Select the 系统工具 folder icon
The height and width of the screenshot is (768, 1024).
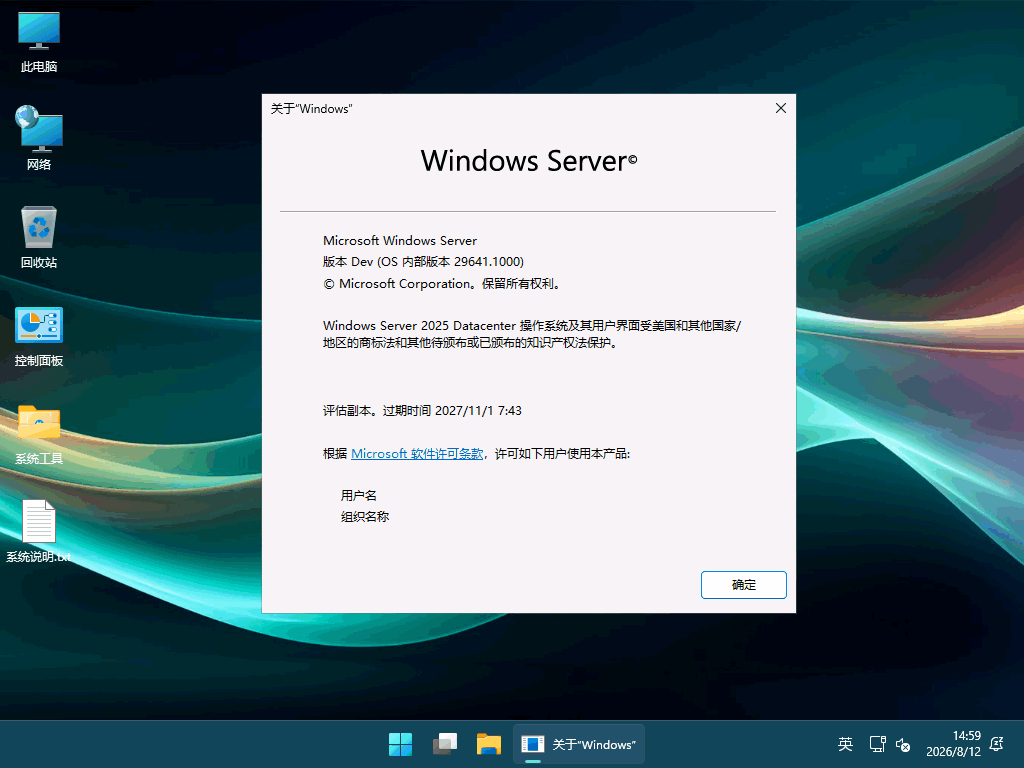tap(39, 434)
